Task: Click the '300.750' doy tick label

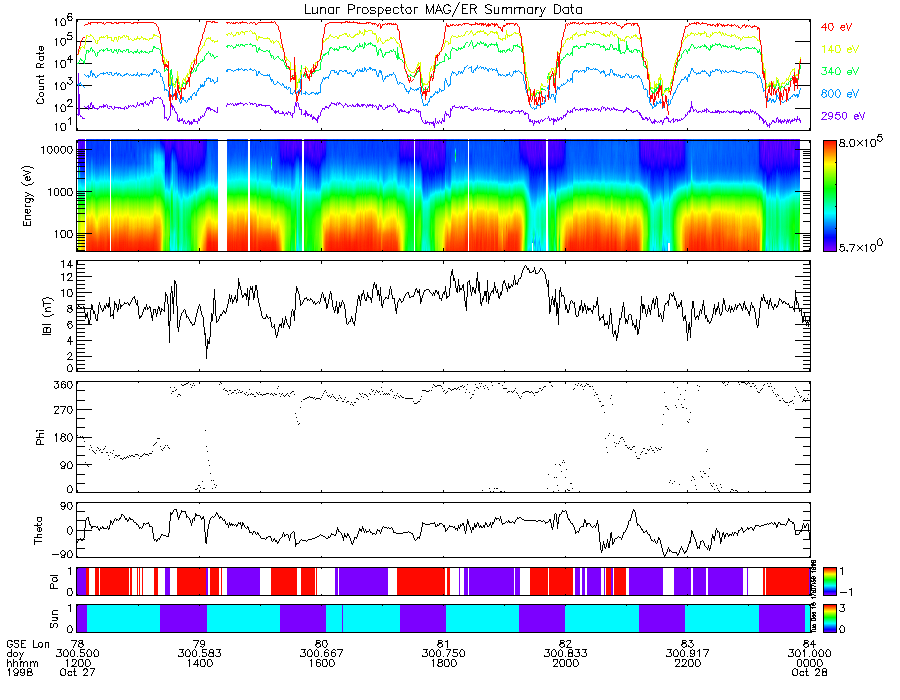Action: coord(443,654)
